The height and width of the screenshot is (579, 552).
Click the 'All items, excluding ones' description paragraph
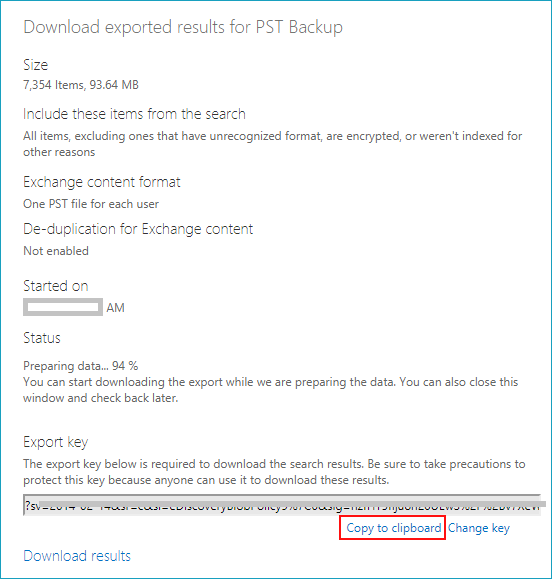coord(272,144)
